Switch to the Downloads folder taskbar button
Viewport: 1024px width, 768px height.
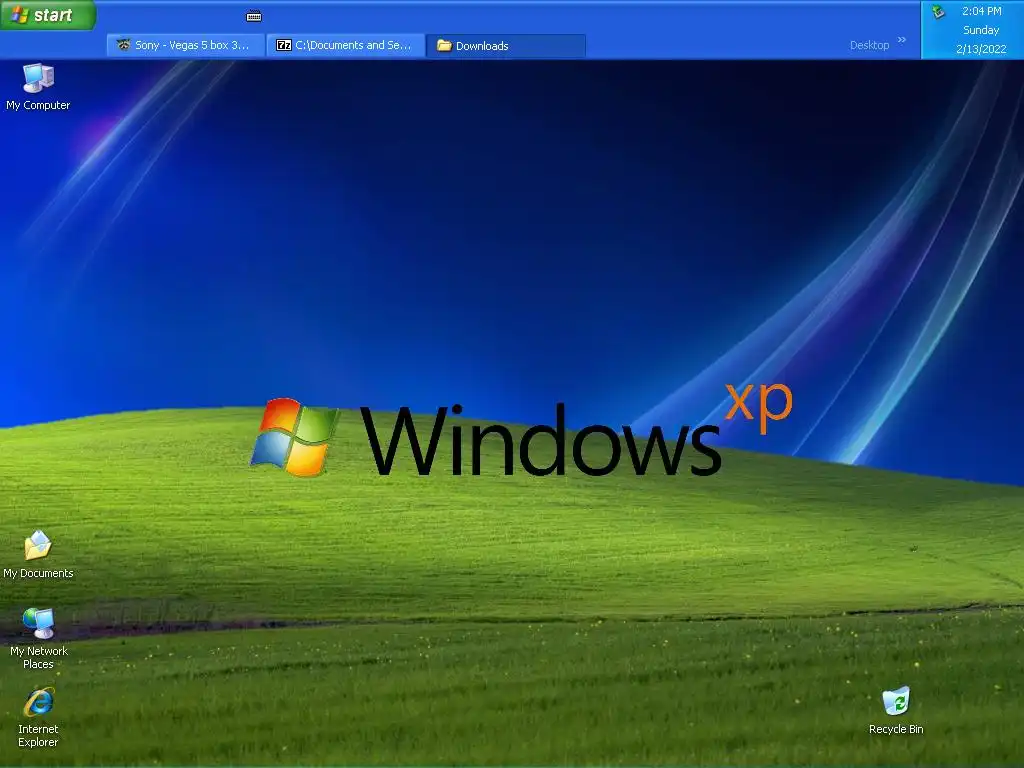coord(505,46)
